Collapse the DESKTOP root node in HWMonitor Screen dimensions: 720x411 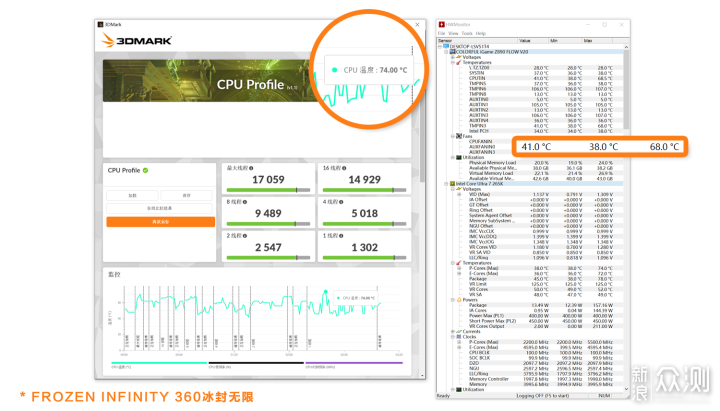pyautogui.click(x=440, y=46)
